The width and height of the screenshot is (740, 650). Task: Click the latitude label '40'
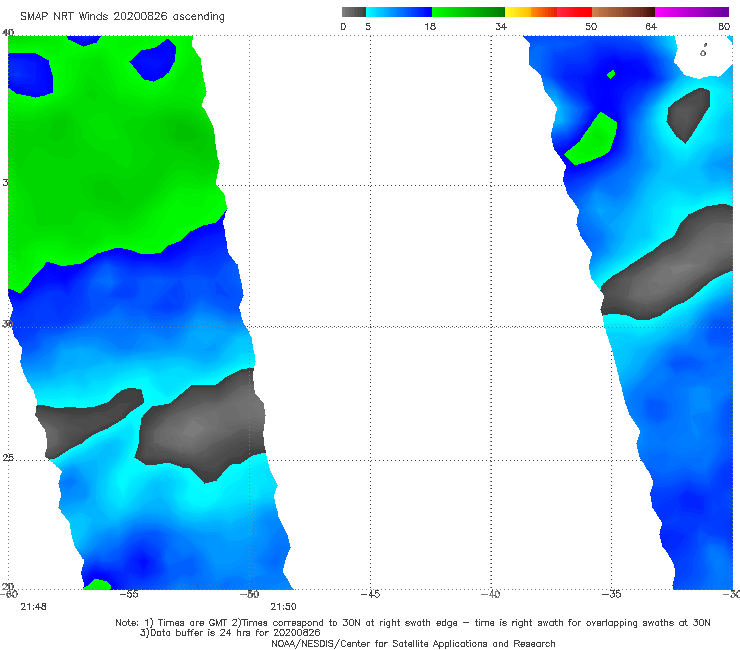tap(8, 33)
